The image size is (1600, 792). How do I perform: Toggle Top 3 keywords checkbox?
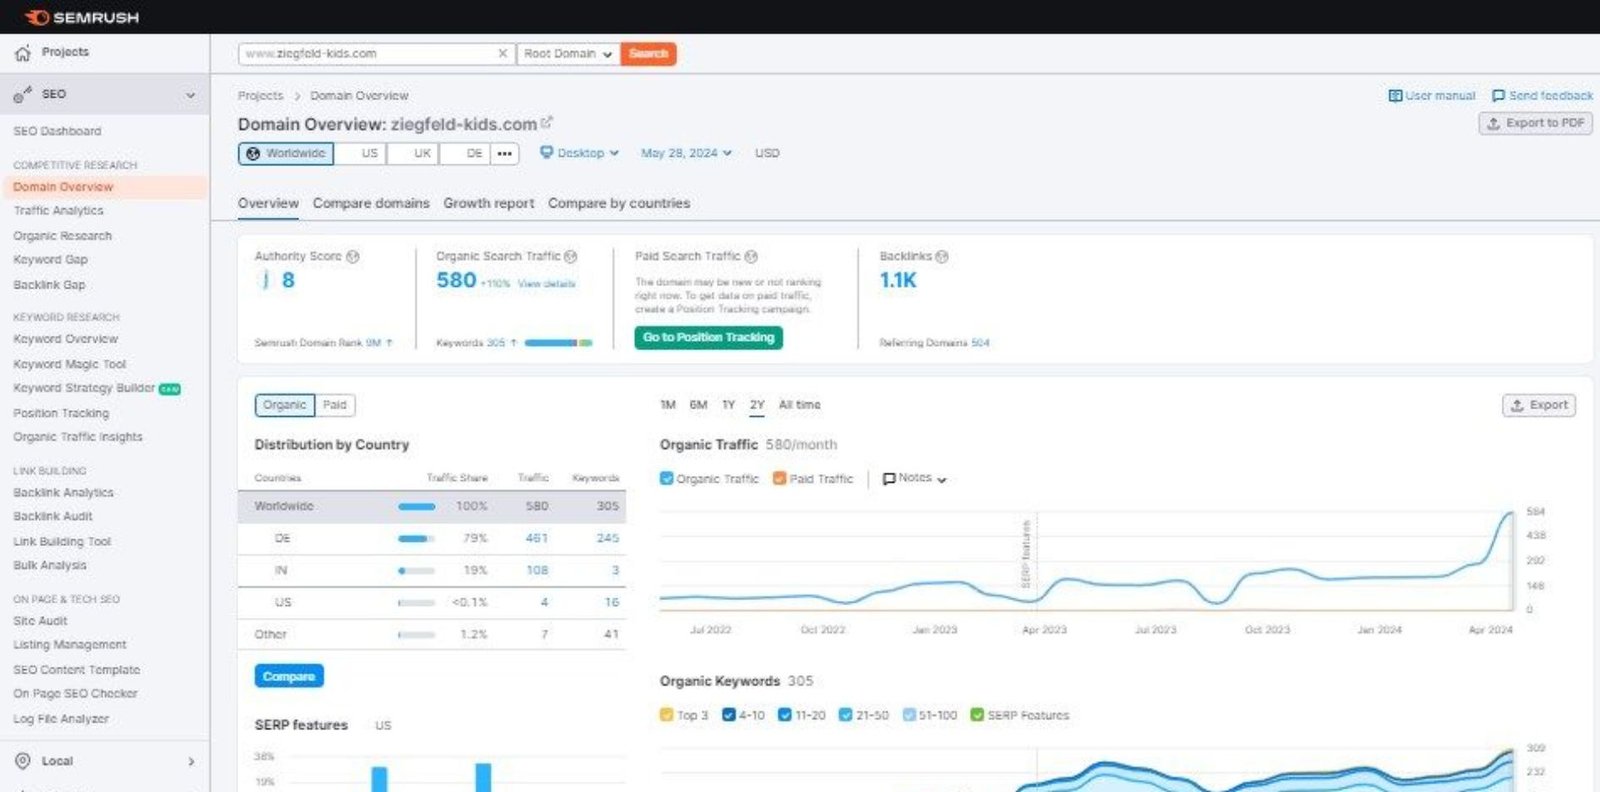(667, 715)
